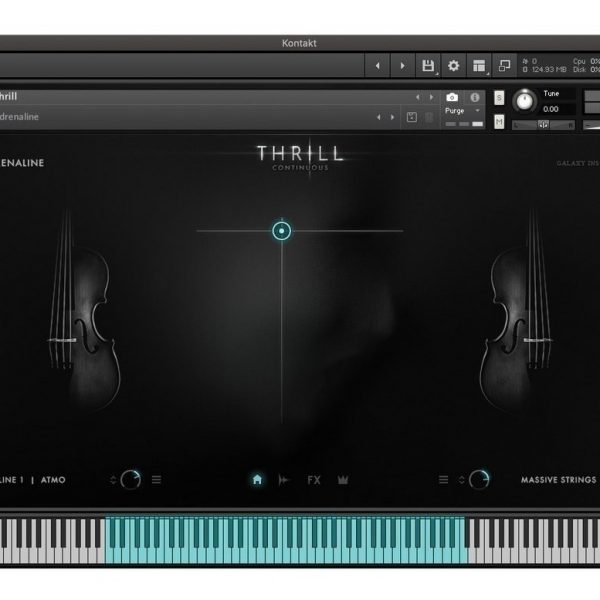Image resolution: width=600 pixels, height=600 pixels.
Task: Go to next snapshot on Adrenaline row
Action: [x=392, y=117]
